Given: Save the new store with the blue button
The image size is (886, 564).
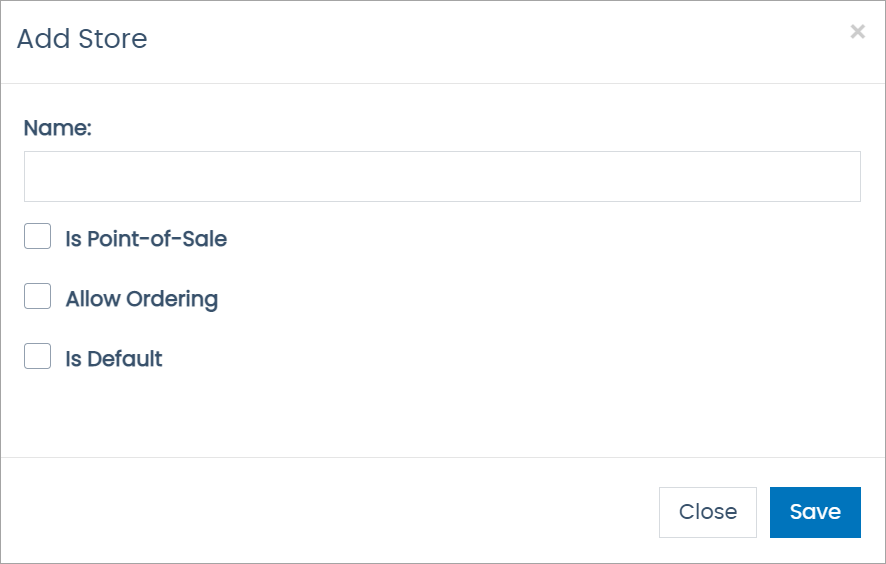Looking at the screenshot, I should (x=815, y=512).
